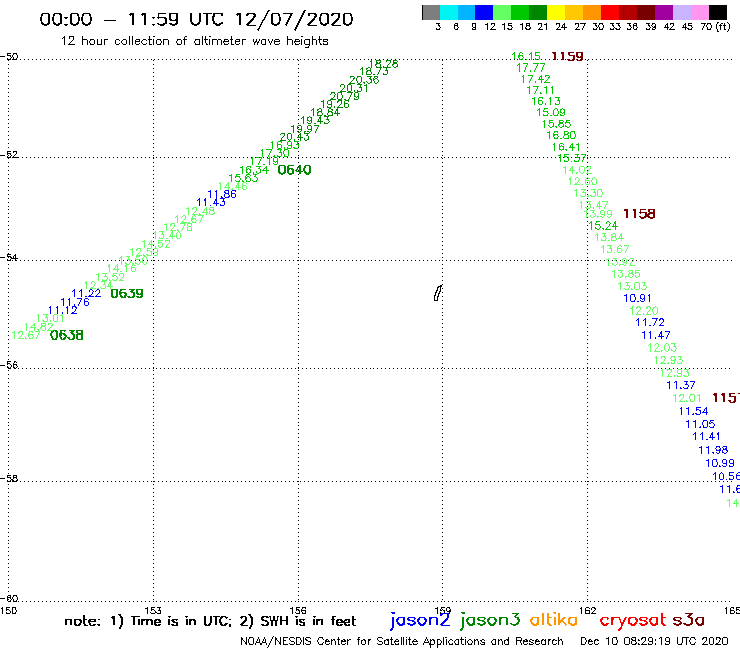This screenshot has width=740, height=650.
Task: Pick the orange swatch above label 30
Action: point(592,13)
